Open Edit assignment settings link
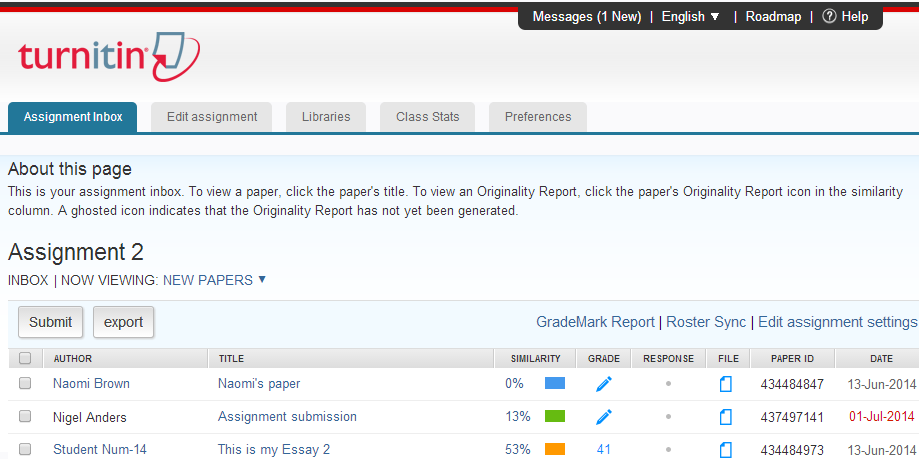The width and height of the screenshot is (919, 459). pos(838,322)
